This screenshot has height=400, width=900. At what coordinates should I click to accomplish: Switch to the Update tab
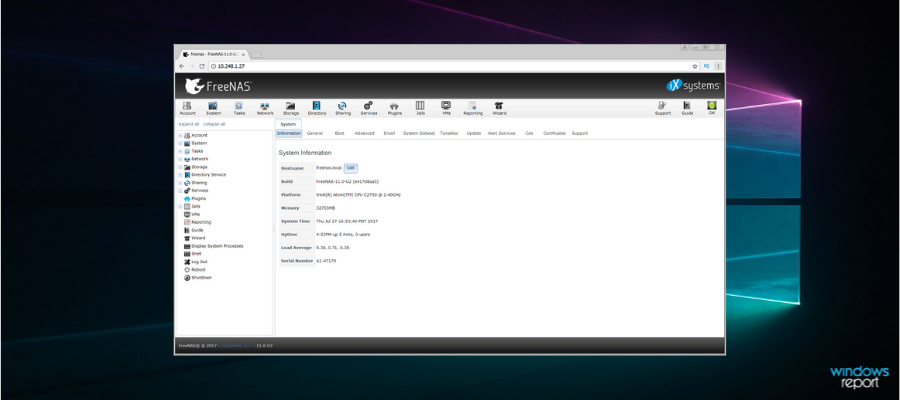tap(474, 133)
